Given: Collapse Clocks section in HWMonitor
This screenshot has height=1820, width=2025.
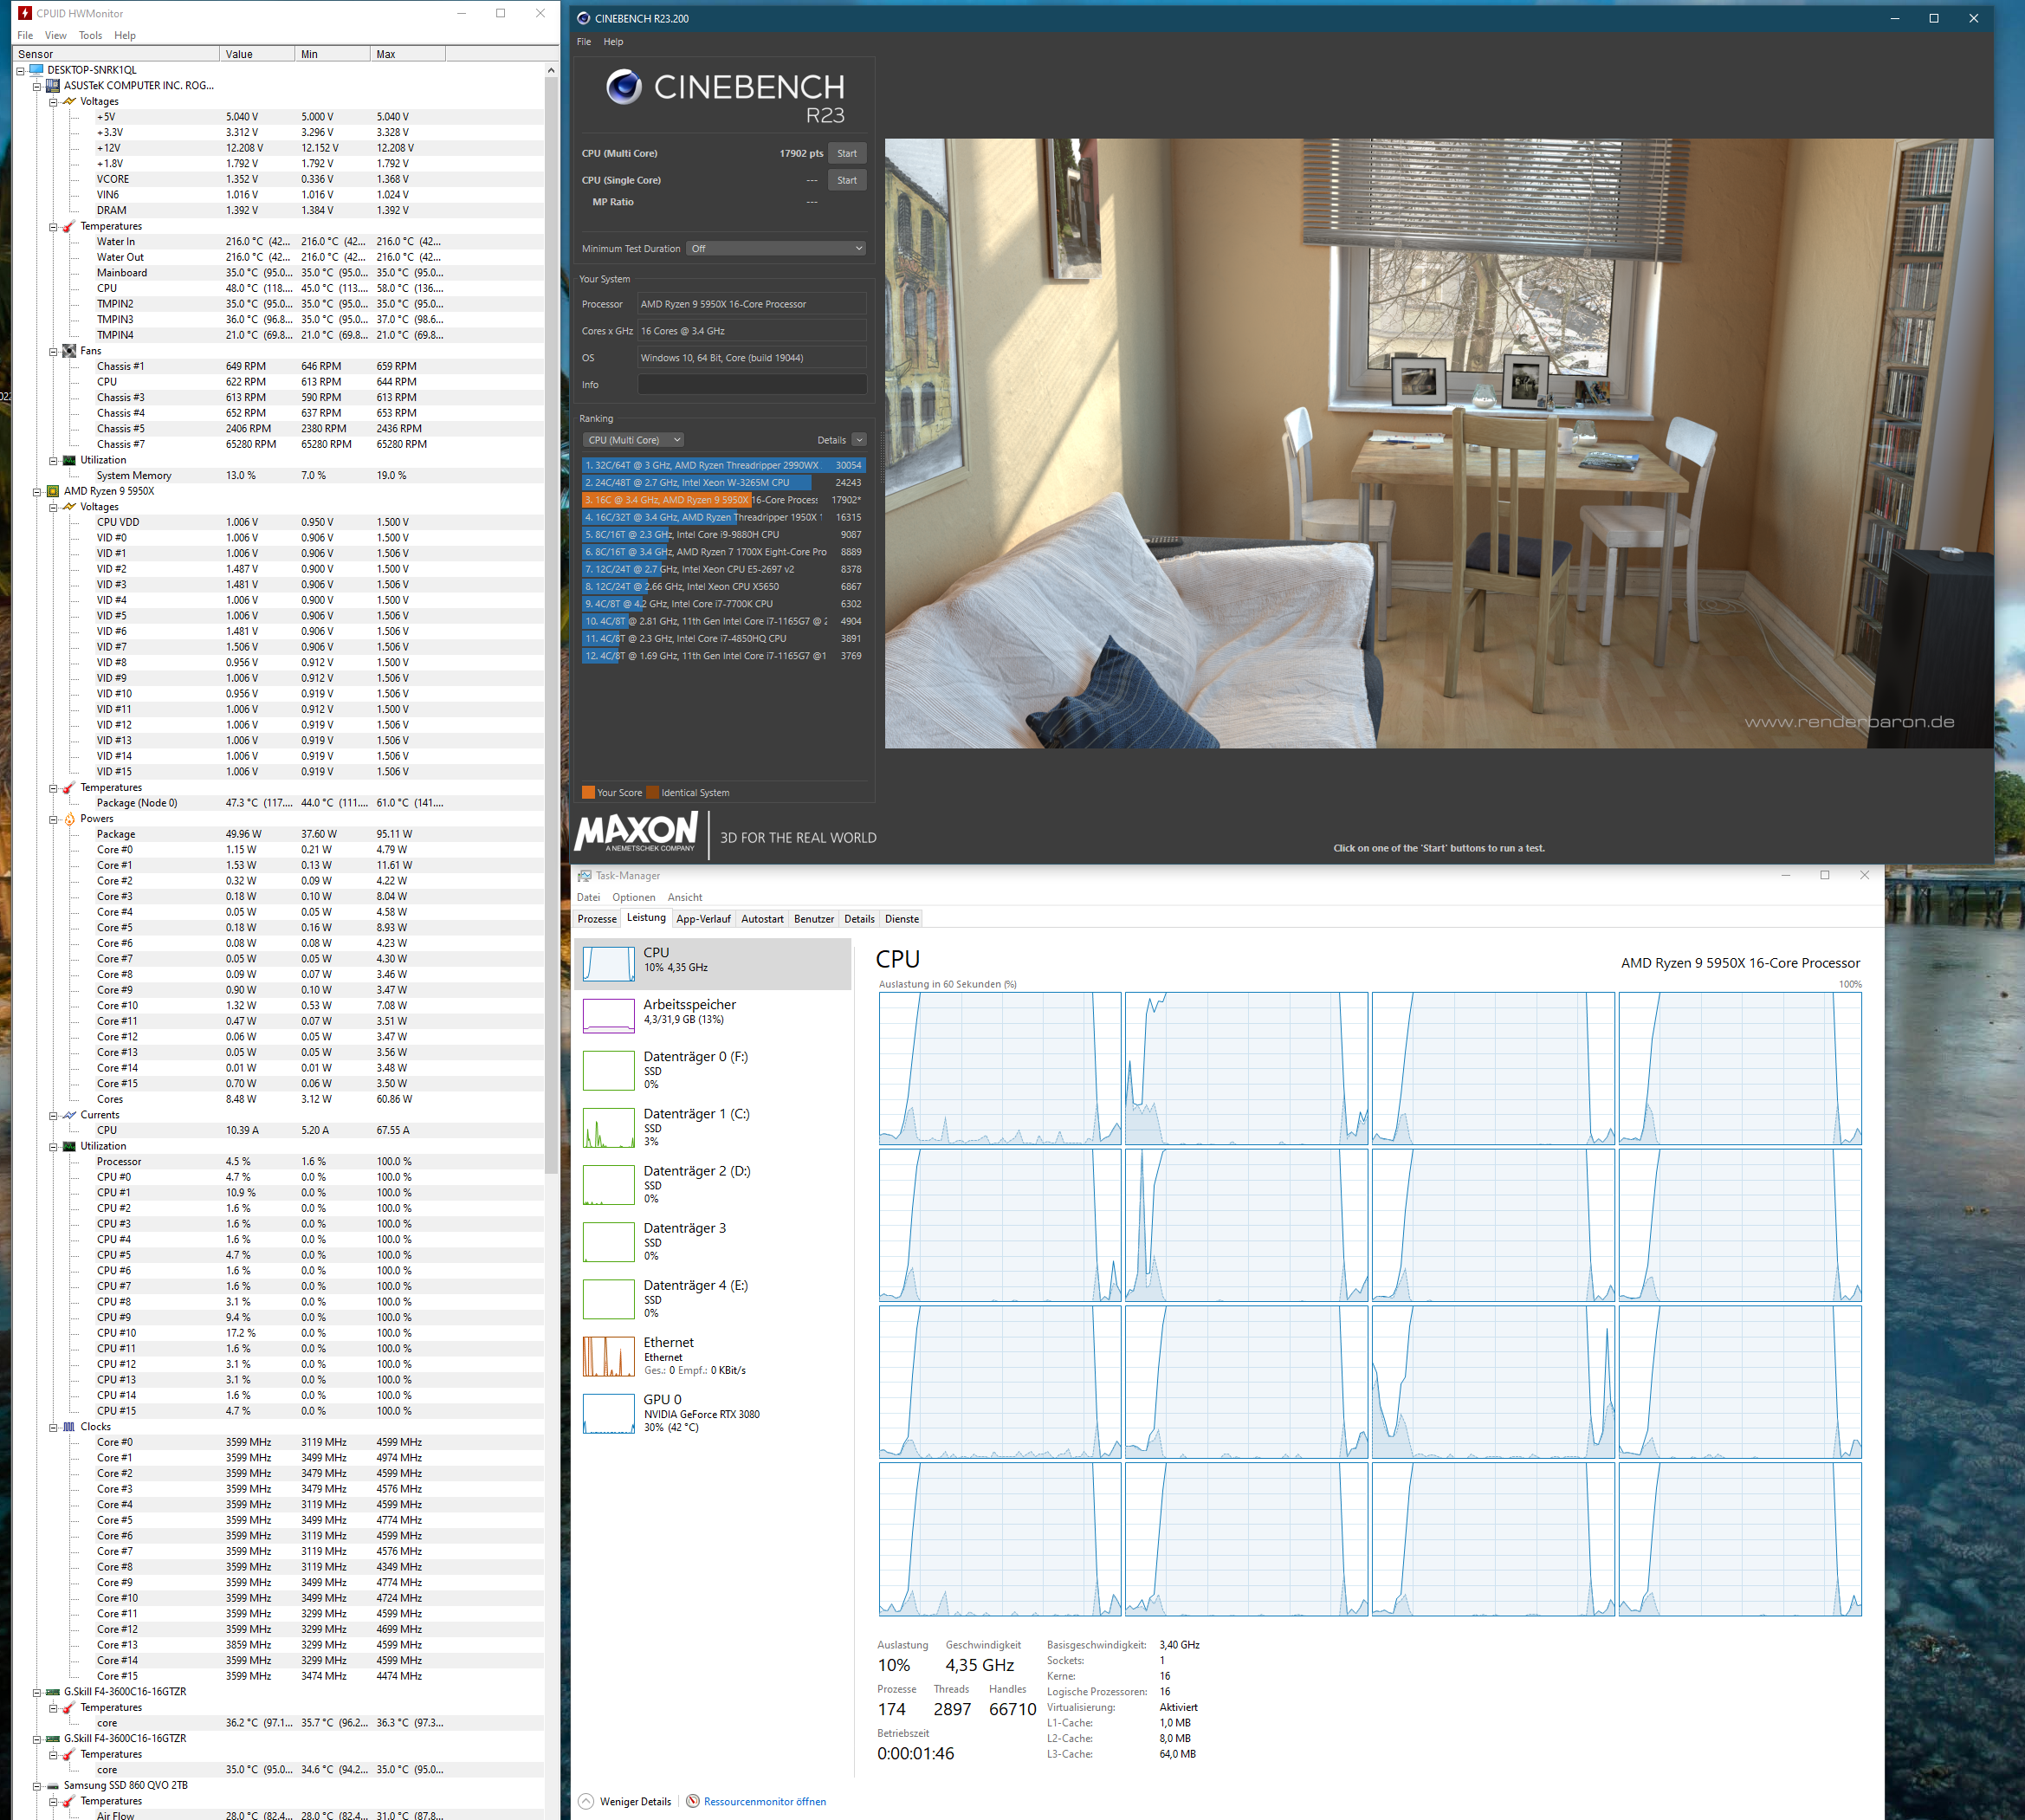Looking at the screenshot, I should coord(53,1427).
